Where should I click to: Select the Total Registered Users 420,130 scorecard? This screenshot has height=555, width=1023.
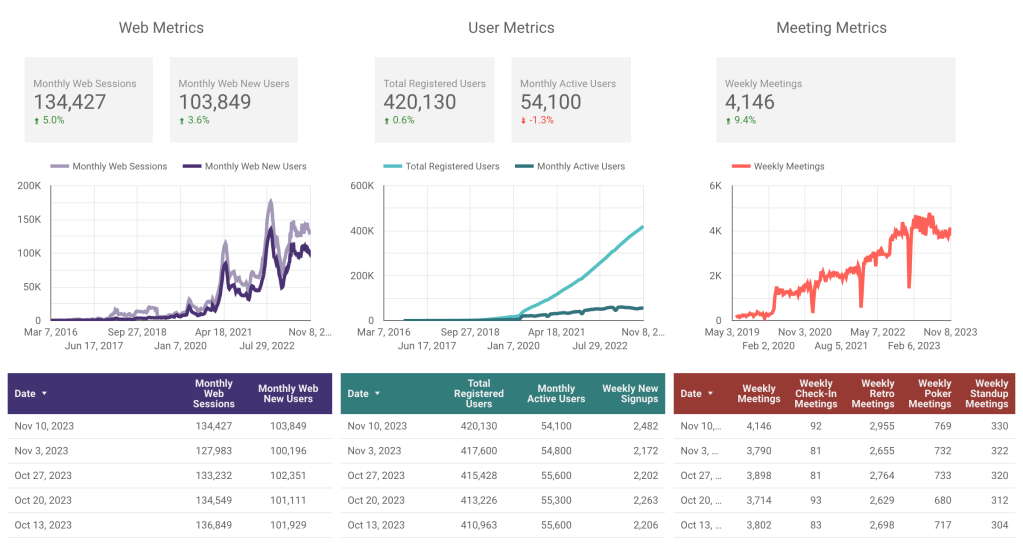click(x=435, y=100)
